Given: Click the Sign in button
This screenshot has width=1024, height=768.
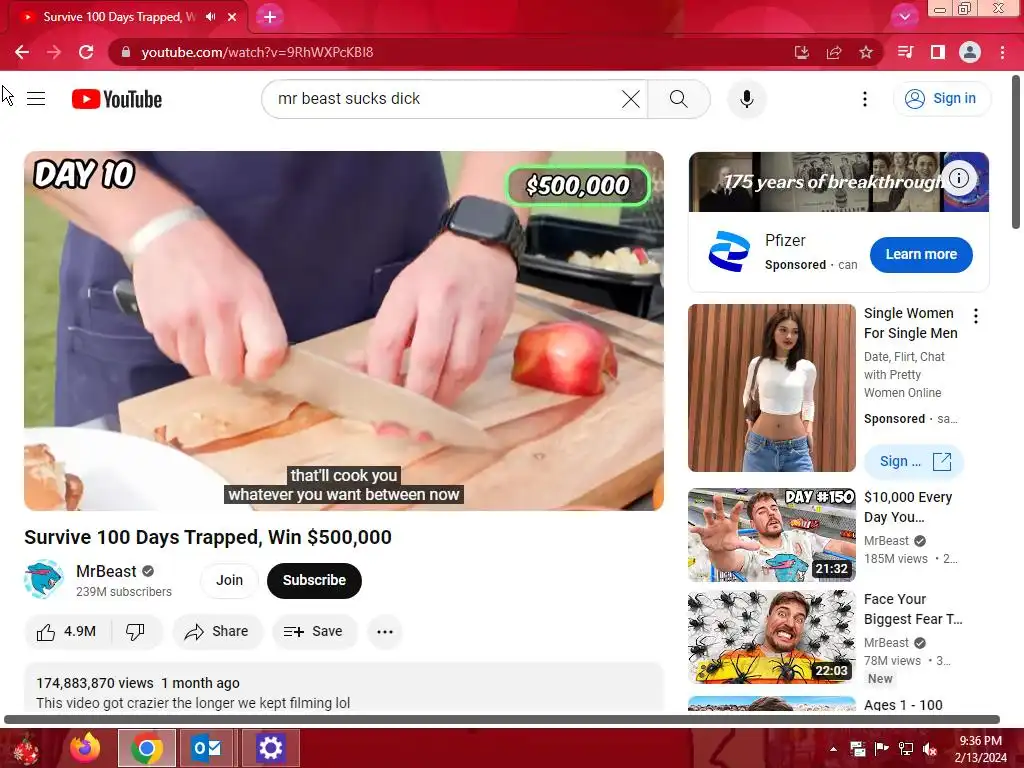Looking at the screenshot, I should pyautogui.click(x=941, y=99).
